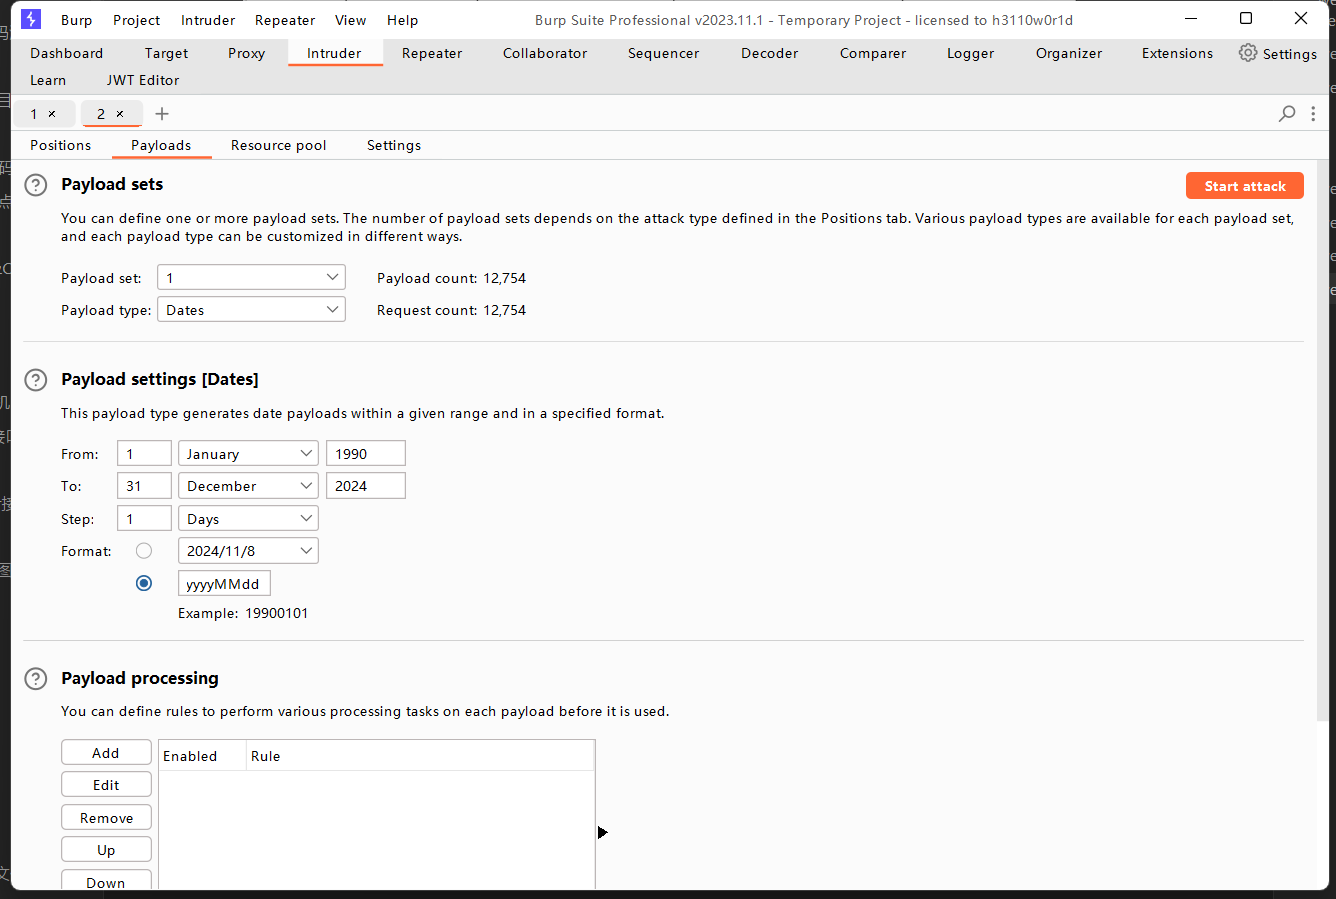The height and width of the screenshot is (899, 1336).
Task: Switch to the Repeater tool tab
Action: pyautogui.click(x=432, y=53)
